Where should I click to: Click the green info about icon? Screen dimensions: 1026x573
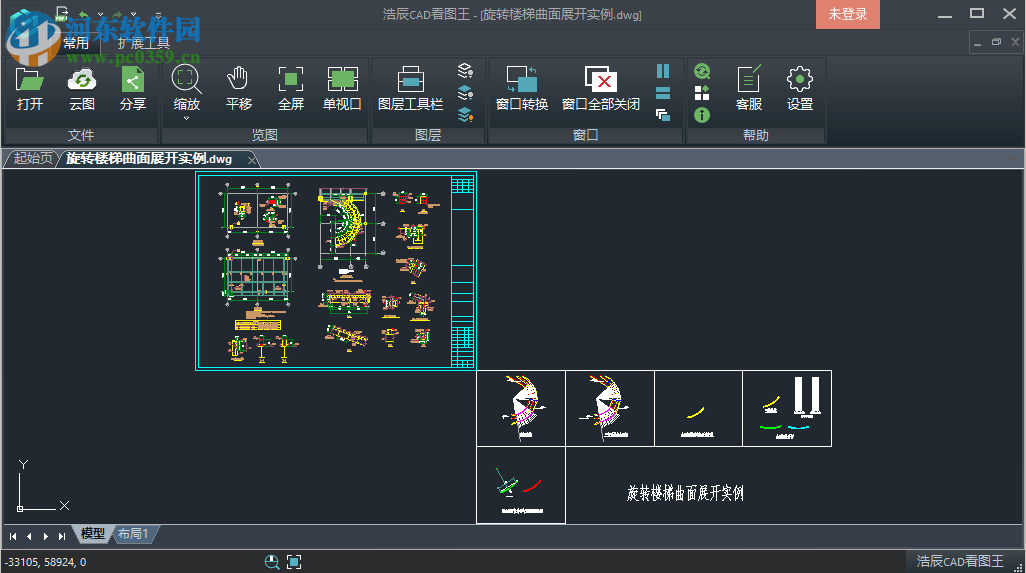[x=702, y=115]
